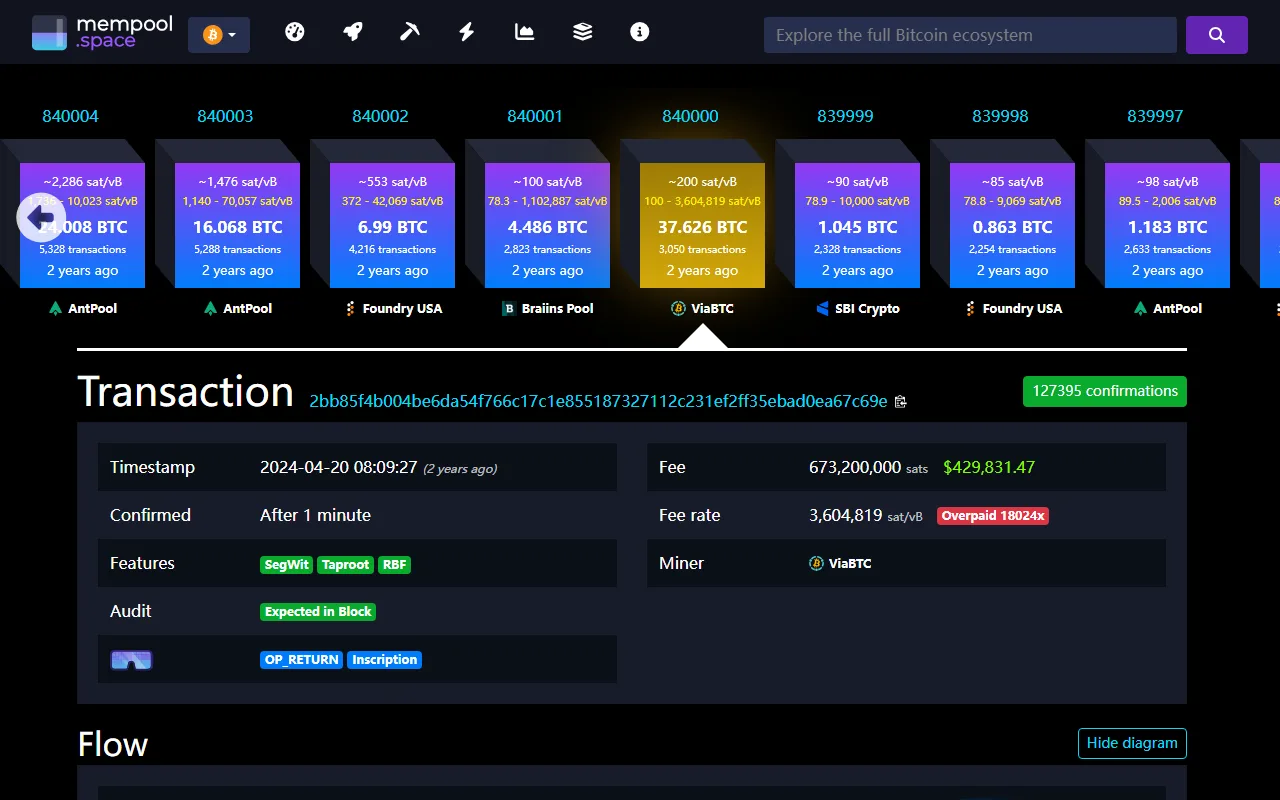This screenshot has width=1280, height=800.
Task: Open the mempool.space home logo
Action: tap(102, 32)
